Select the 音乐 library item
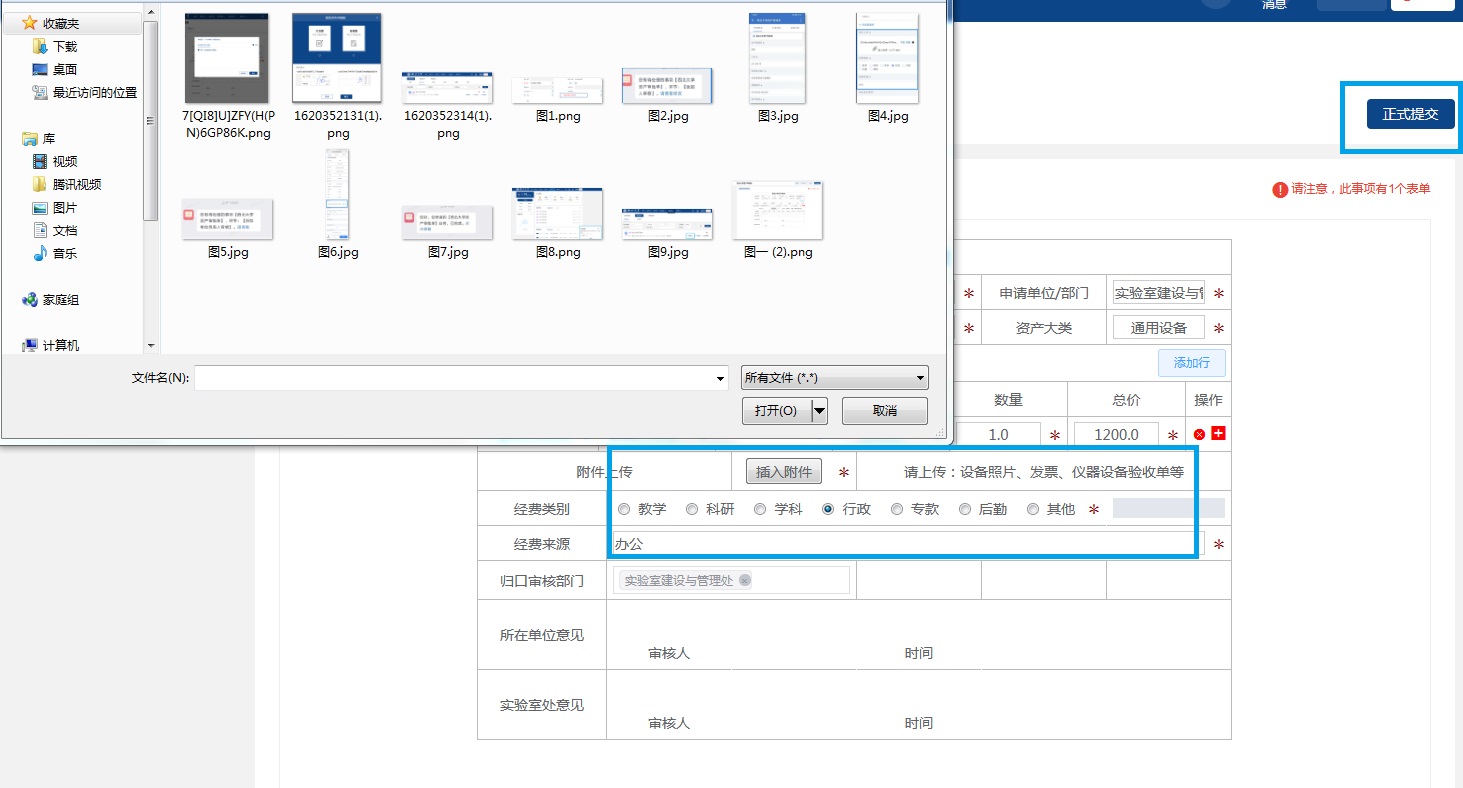The height and width of the screenshot is (788, 1463). click(64, 253)
